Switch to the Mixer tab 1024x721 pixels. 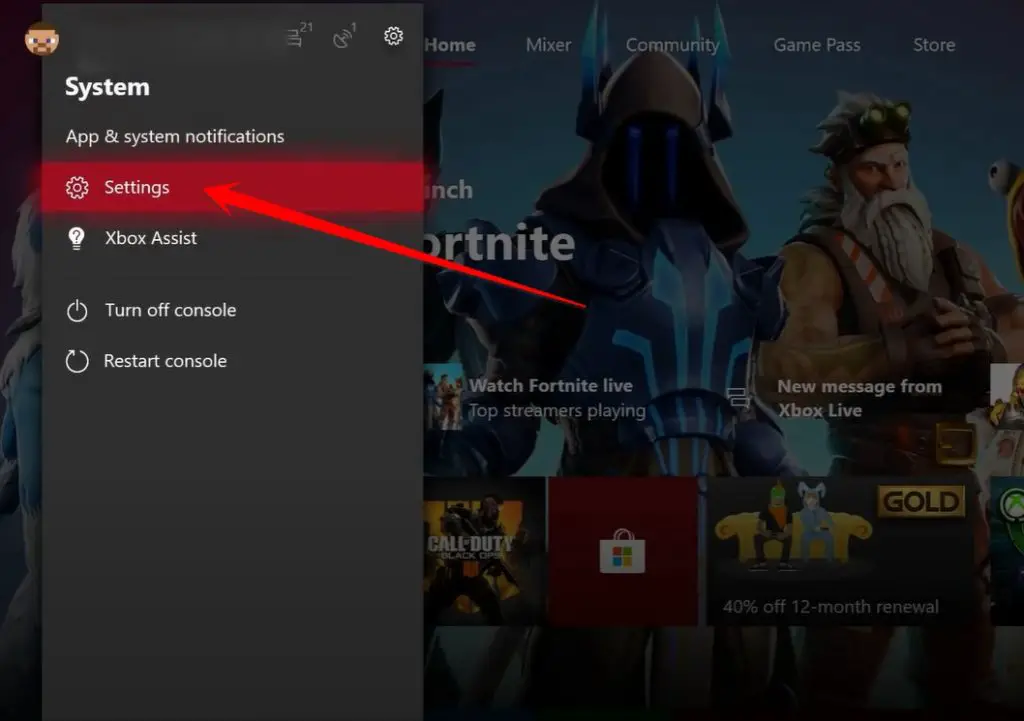(x=549, y=45)
